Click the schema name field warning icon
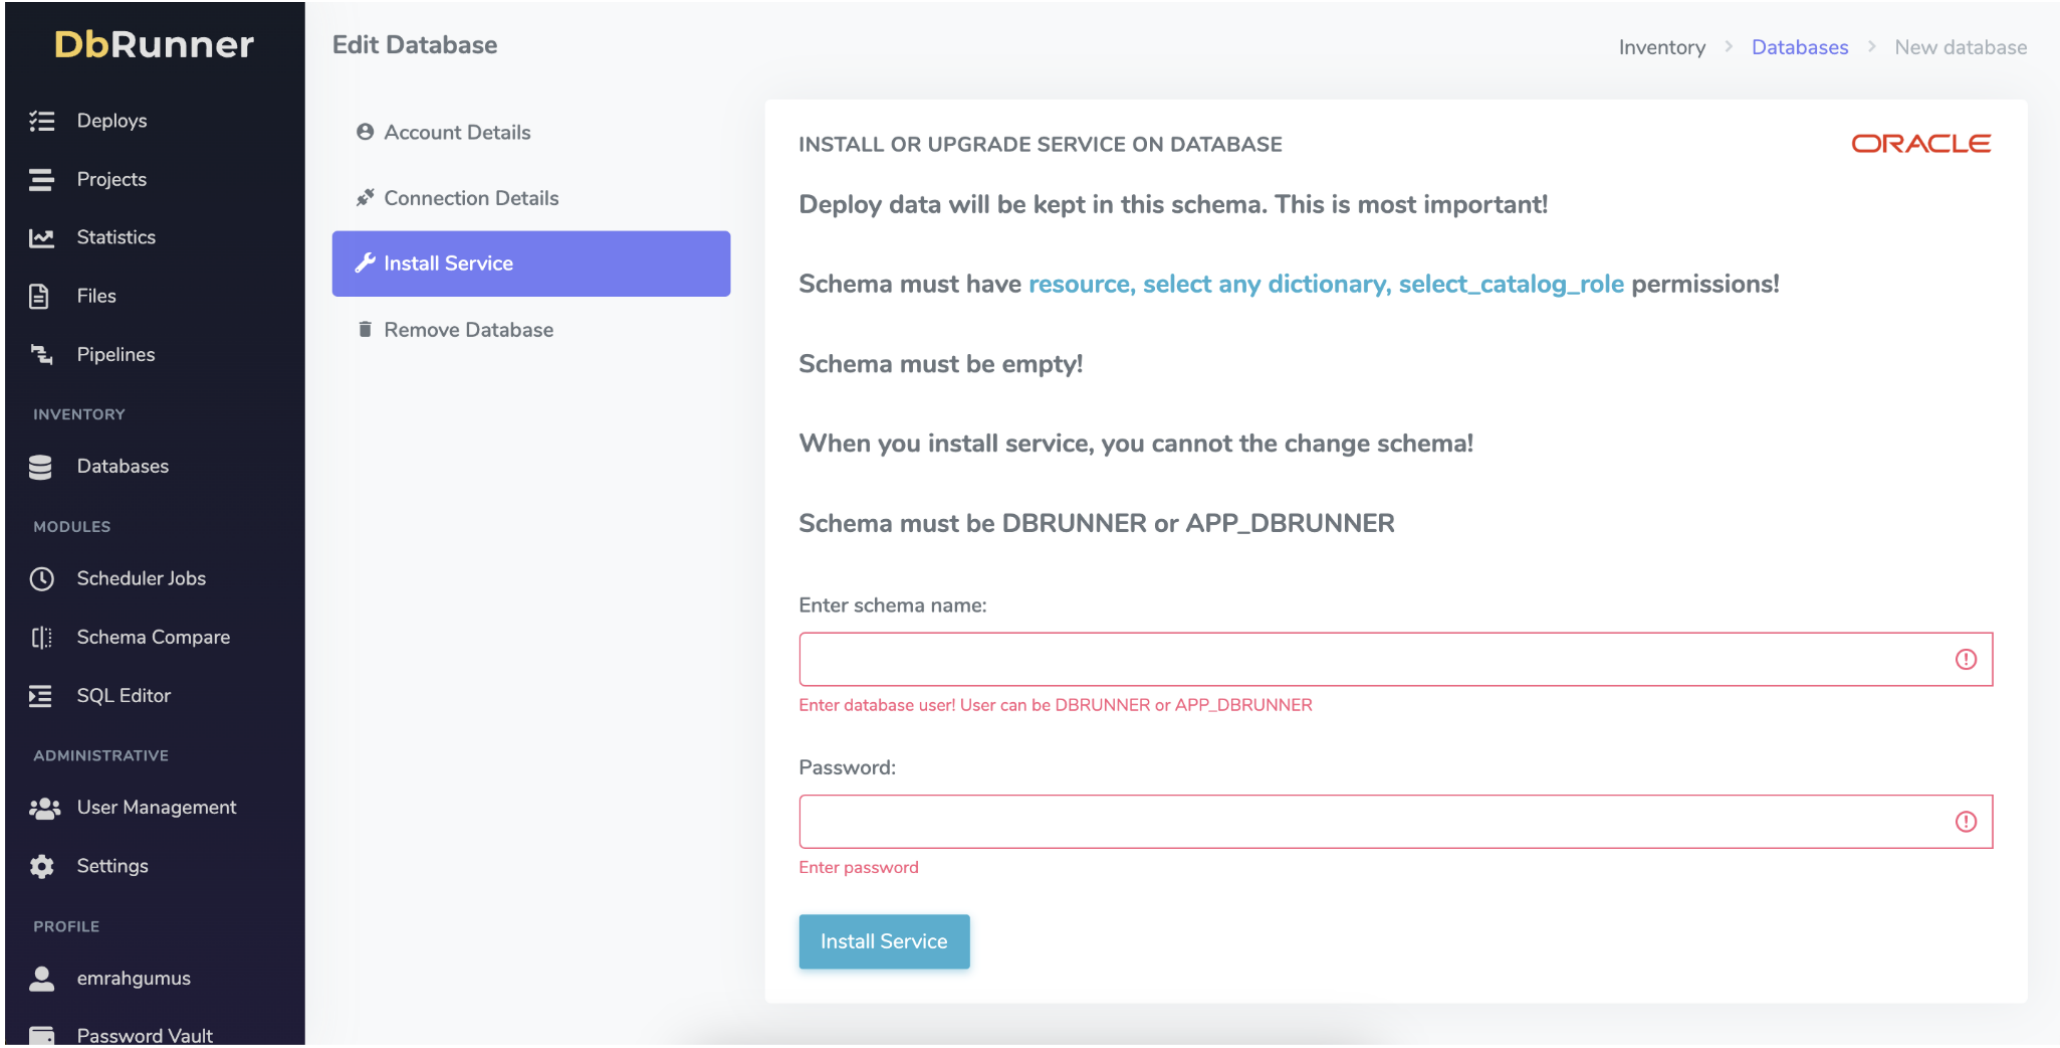This screenshot has height=1048, width=2060. click(1965, 659)
